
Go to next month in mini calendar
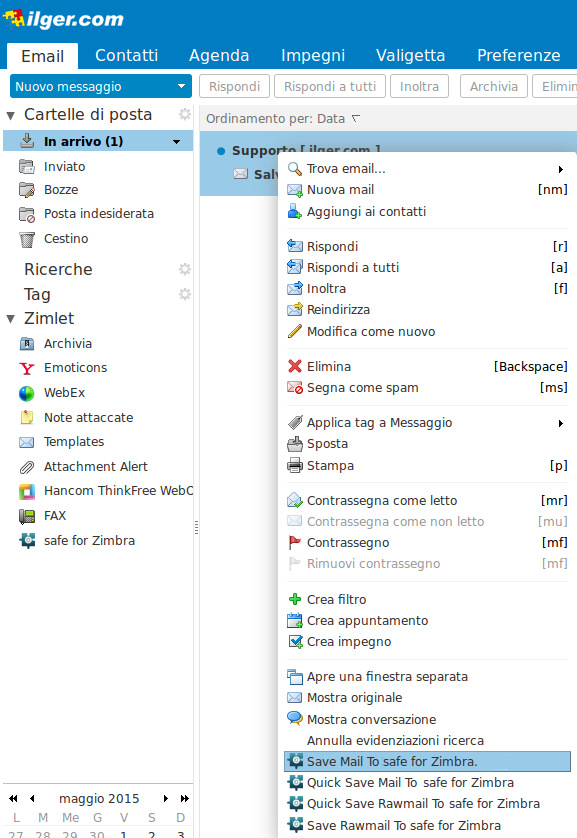(x=166, y=798)
